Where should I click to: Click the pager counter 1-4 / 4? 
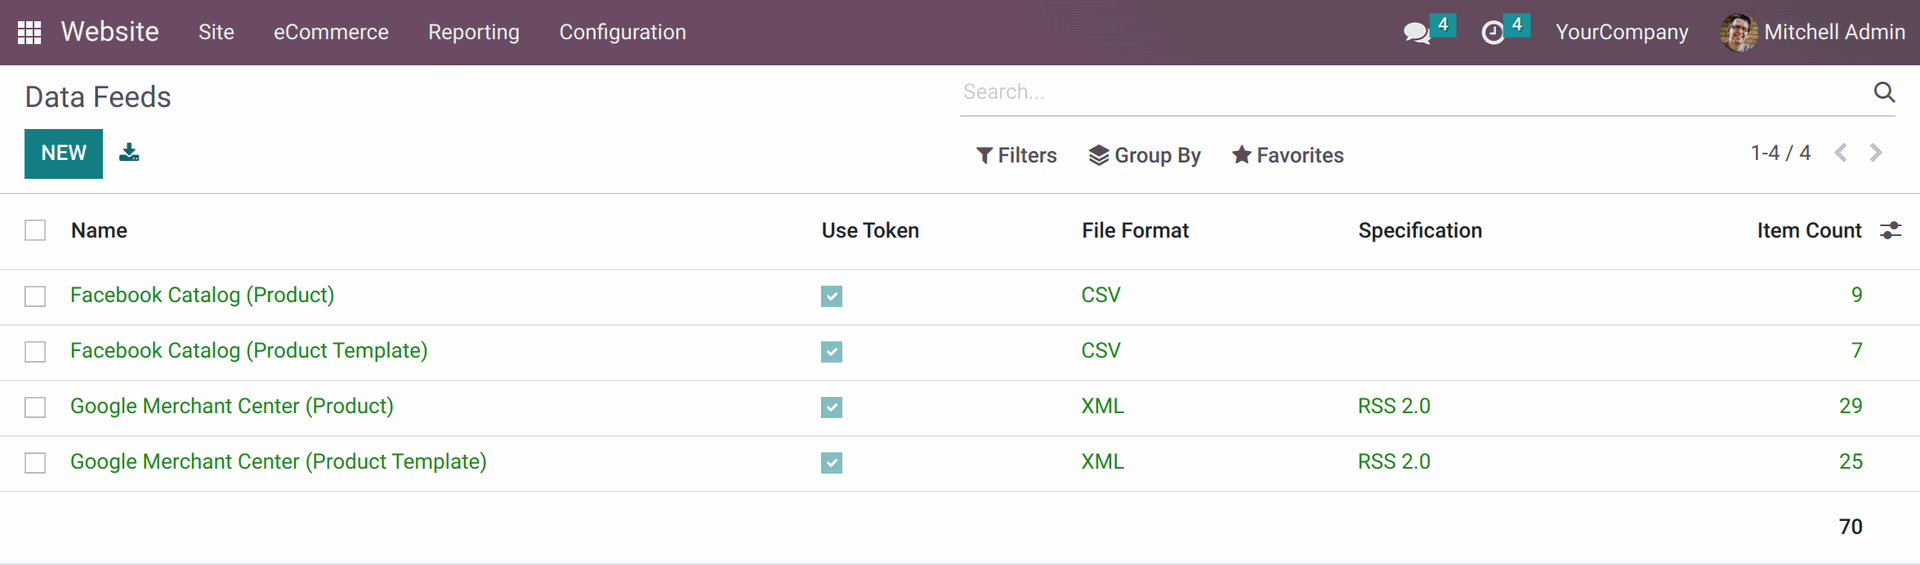(1780, 153)
